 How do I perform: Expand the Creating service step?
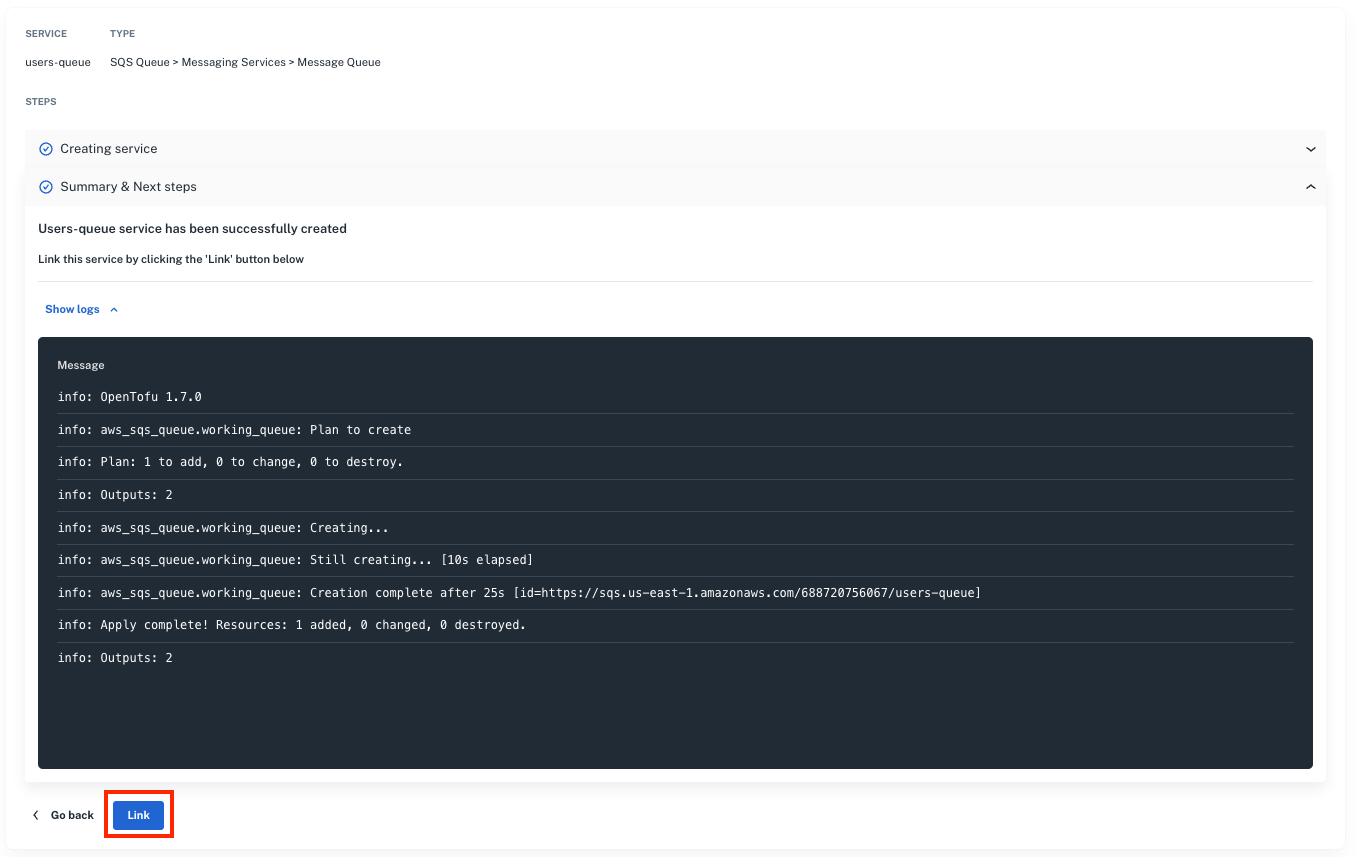point(675,149)
